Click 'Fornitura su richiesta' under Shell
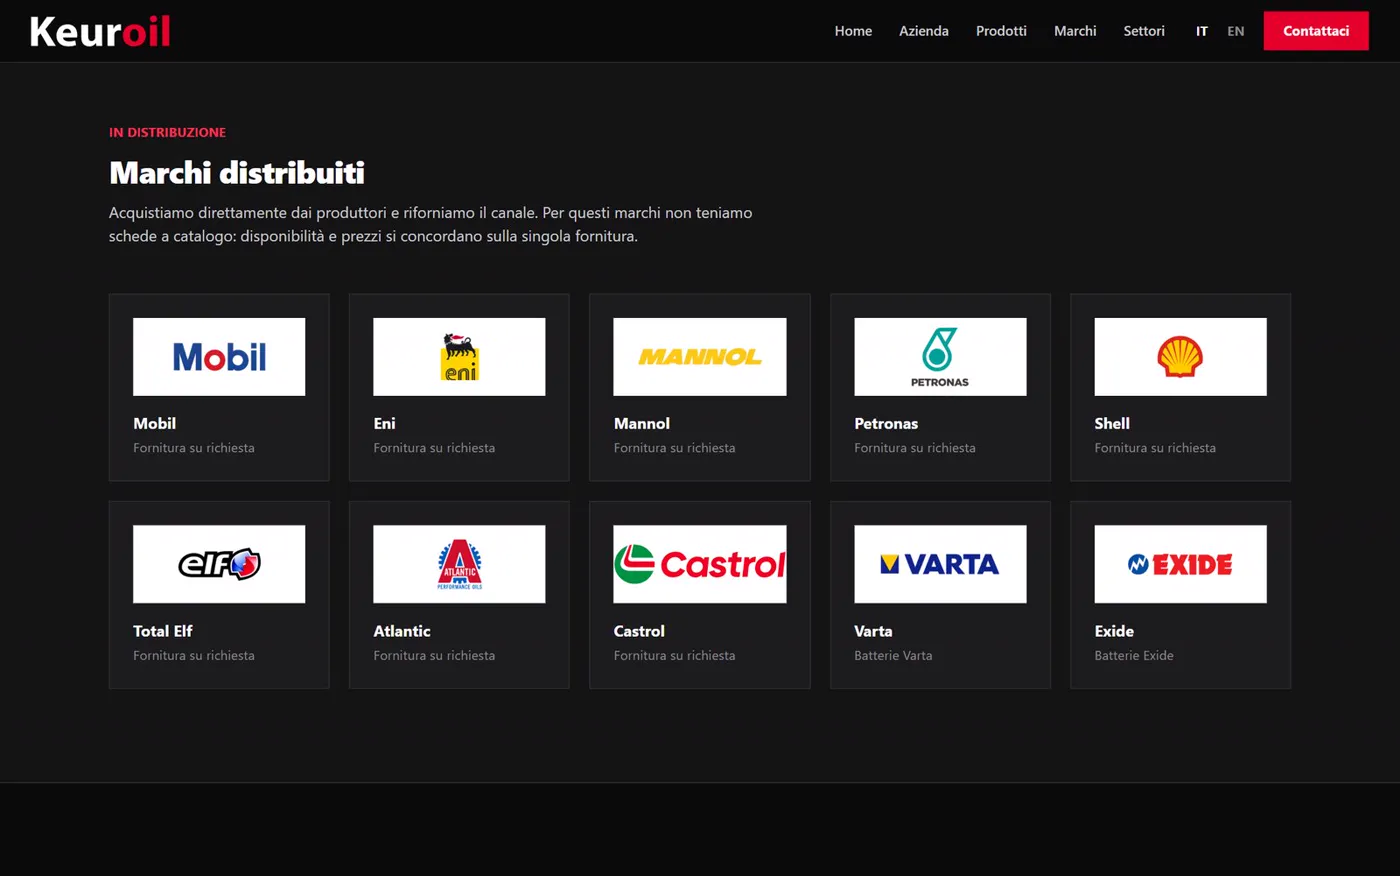This screenshot has width=1400, height=876. pos(1155,448)
